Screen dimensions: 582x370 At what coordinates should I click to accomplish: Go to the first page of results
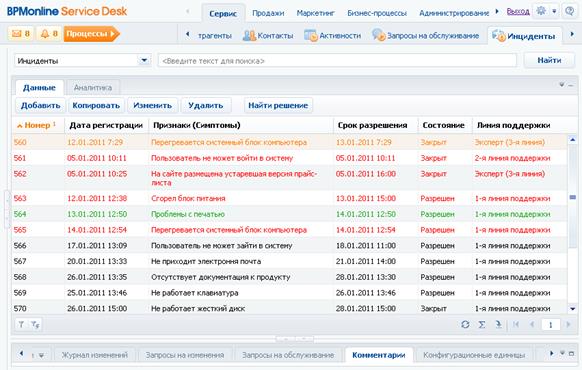(x=516, y=325)
